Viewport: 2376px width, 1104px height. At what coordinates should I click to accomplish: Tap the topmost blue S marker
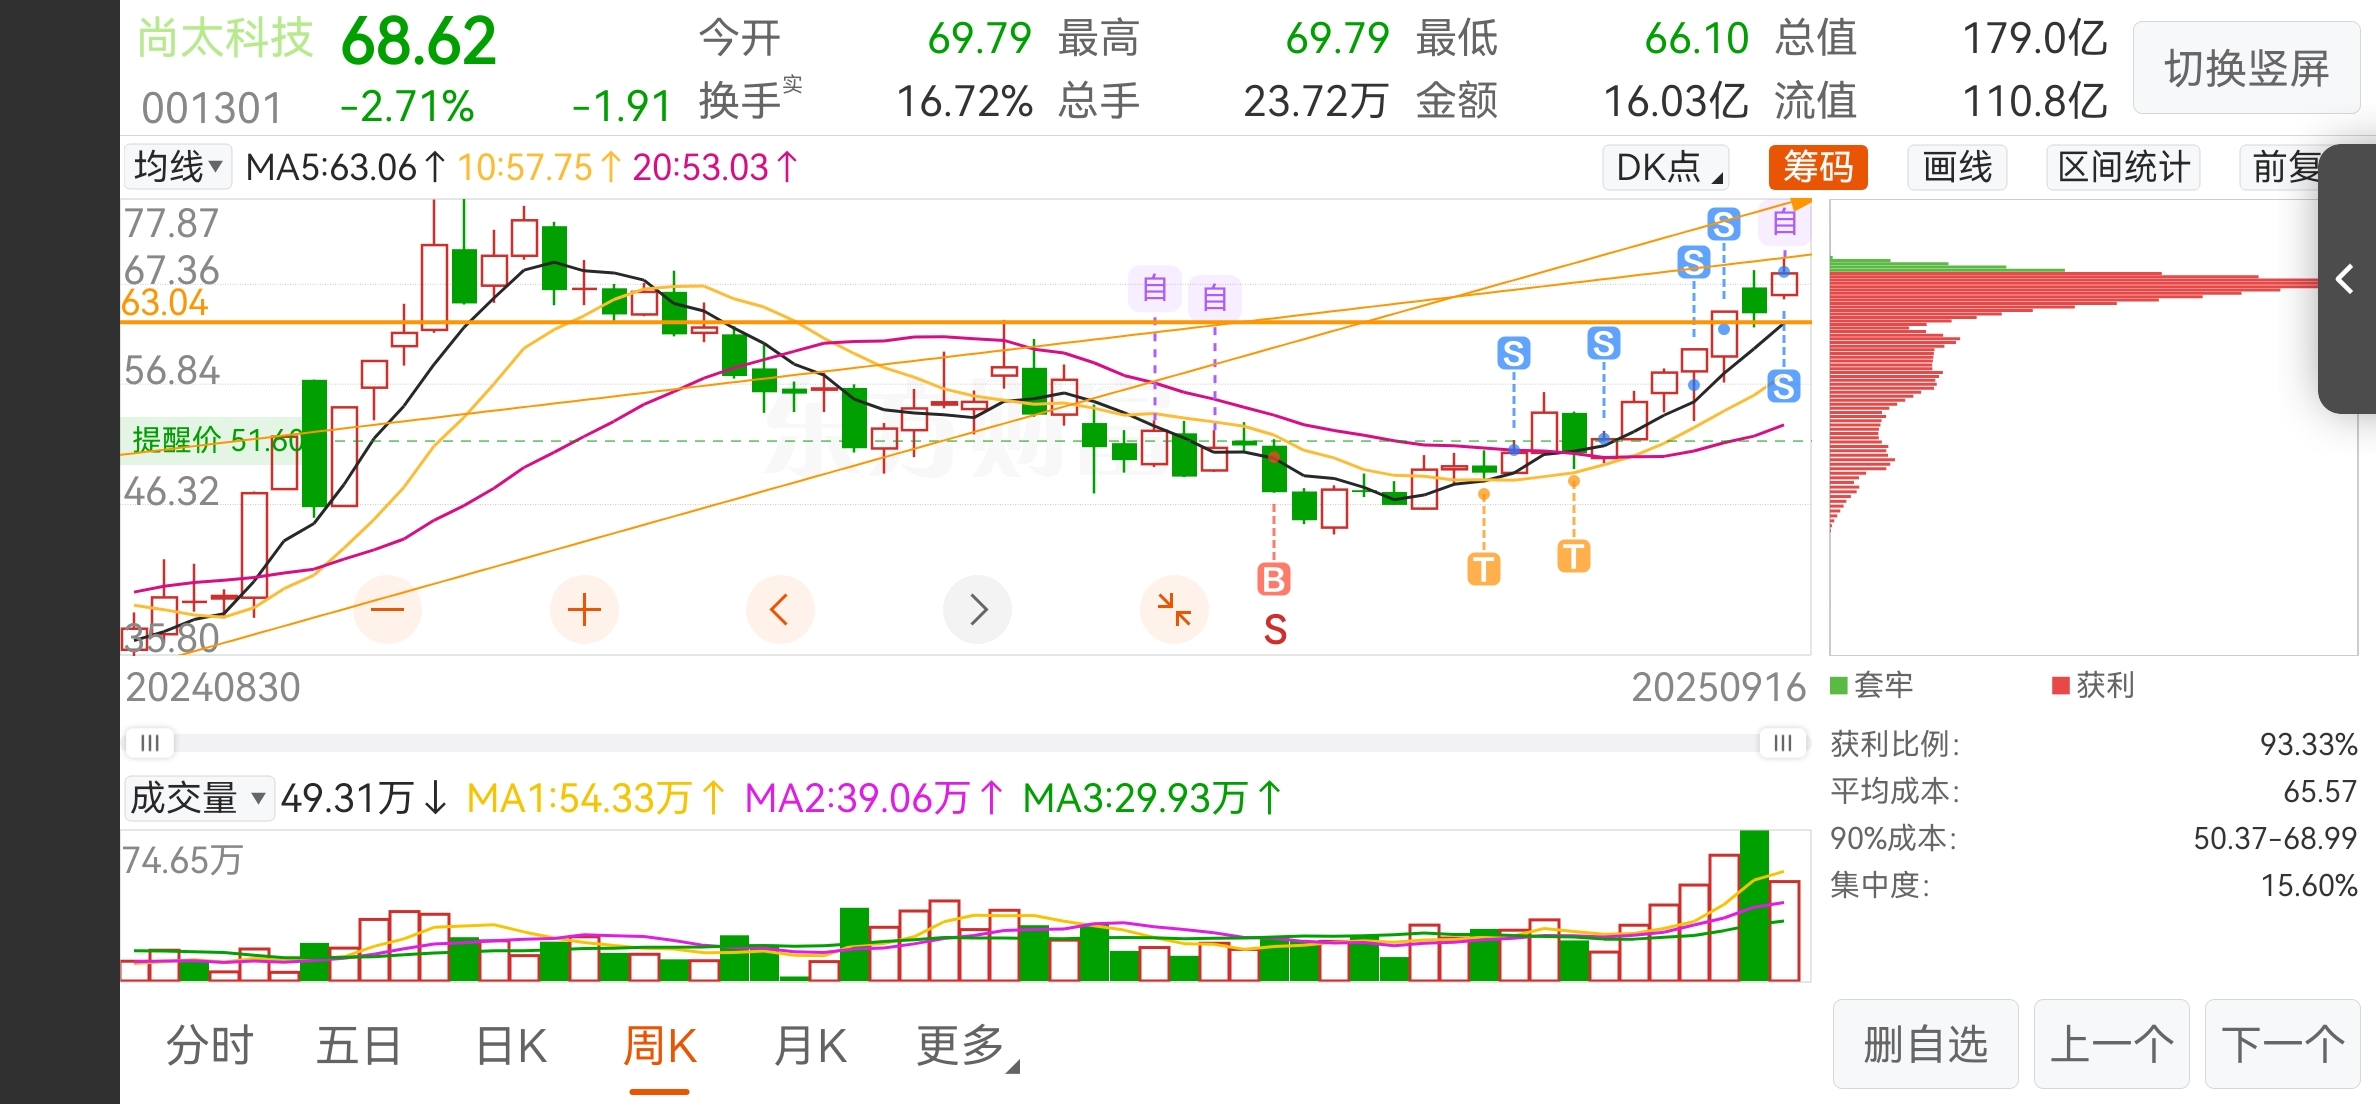point(1723,224)
